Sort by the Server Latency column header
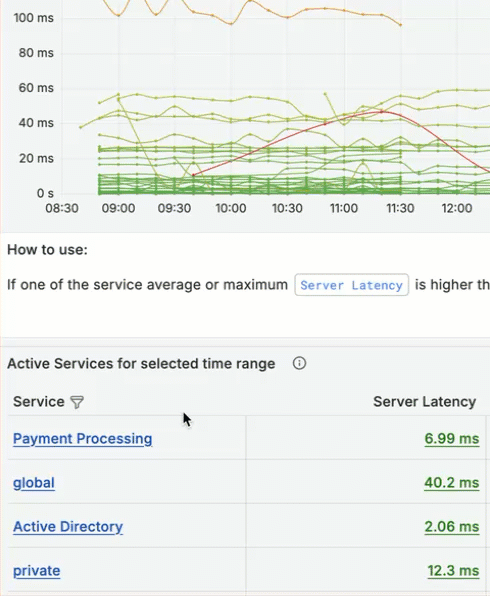This screenshot has height=596, width=490. point(425,402)
